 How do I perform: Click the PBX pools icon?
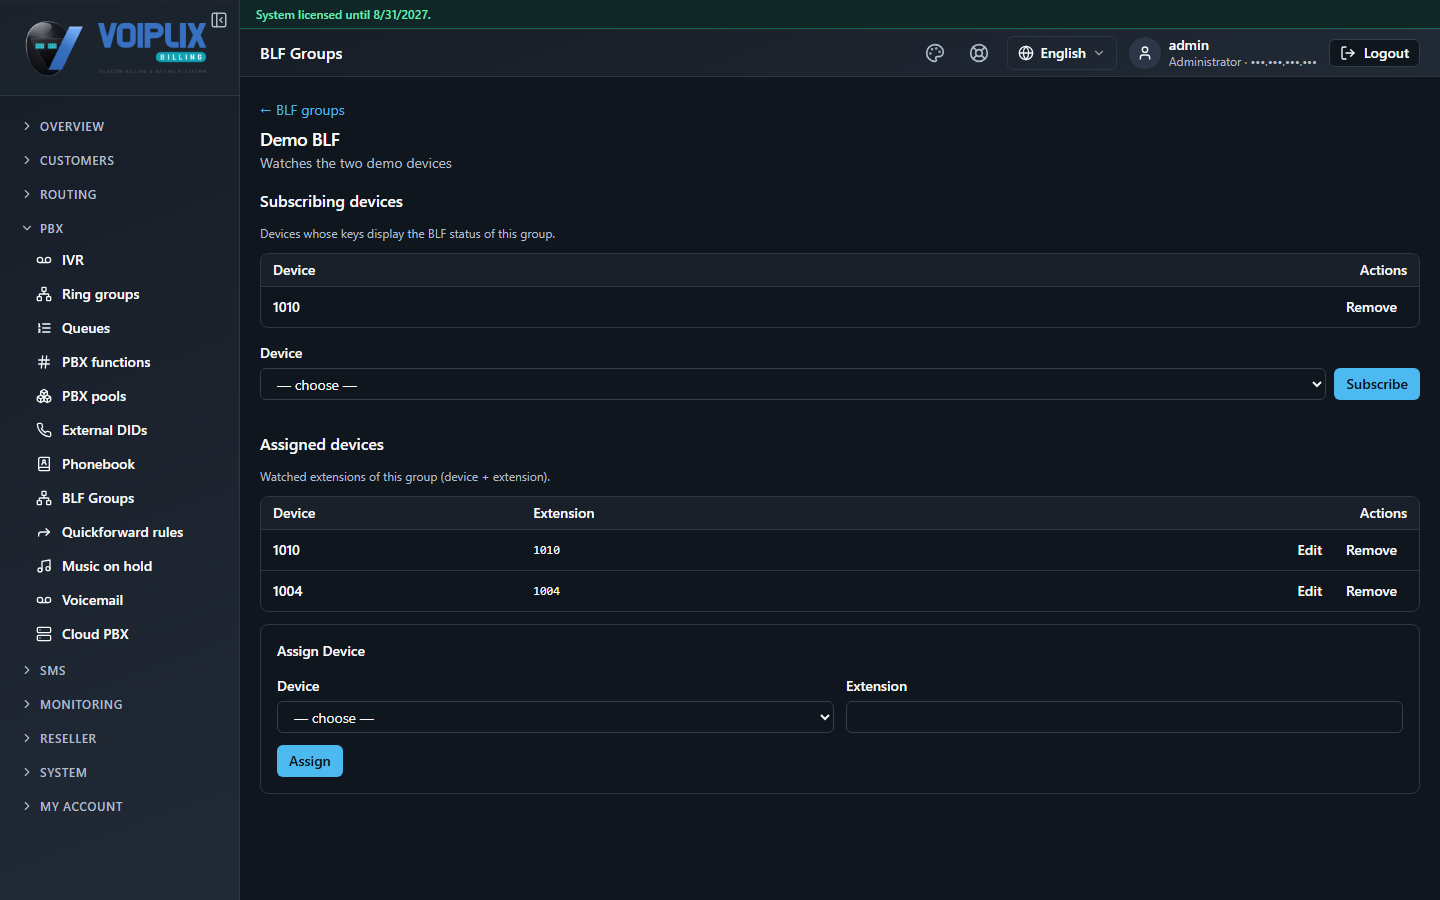pyautogui.click(x=44, y=396)
